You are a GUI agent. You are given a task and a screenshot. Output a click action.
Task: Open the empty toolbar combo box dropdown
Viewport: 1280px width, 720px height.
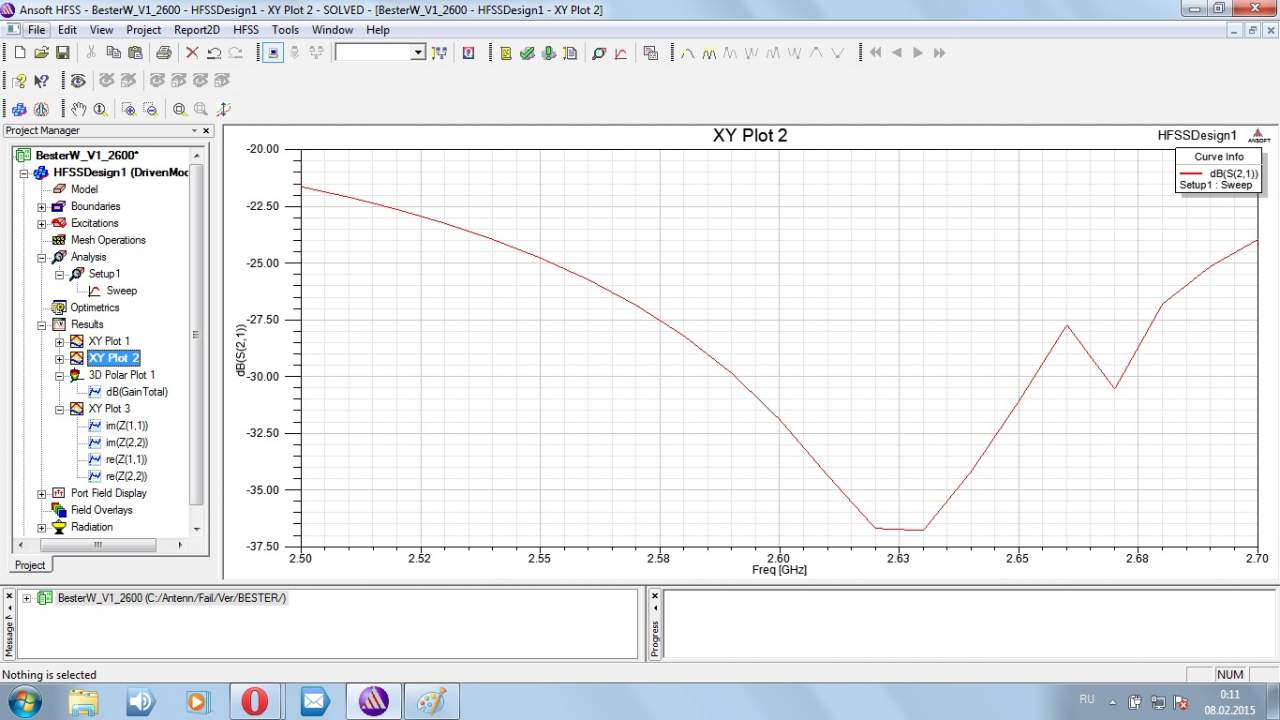click(x=418, y=53)
